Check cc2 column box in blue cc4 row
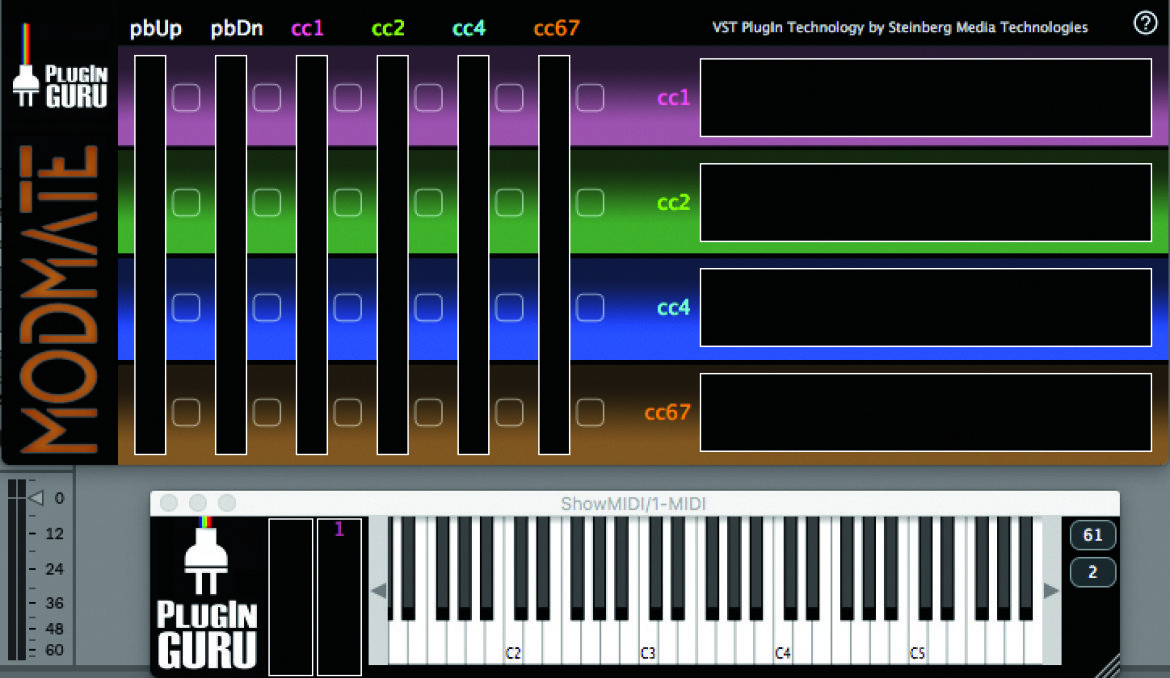Image resolution: width=1170 pixels, height=678 pixels. 428,307
